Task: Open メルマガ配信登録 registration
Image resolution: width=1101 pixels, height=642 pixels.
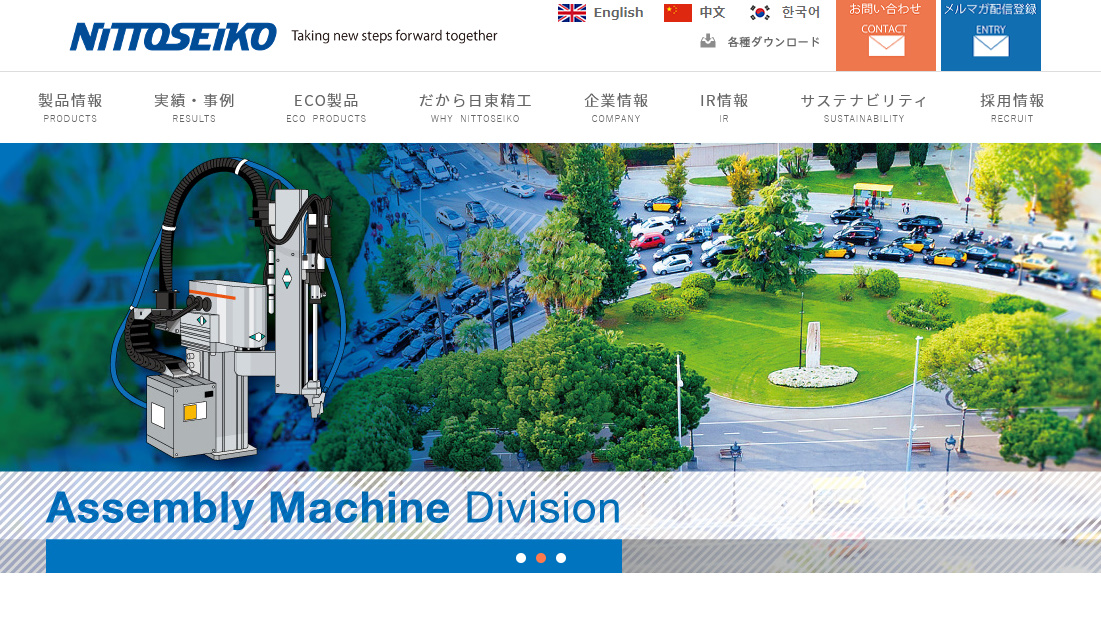Action: 991,35
